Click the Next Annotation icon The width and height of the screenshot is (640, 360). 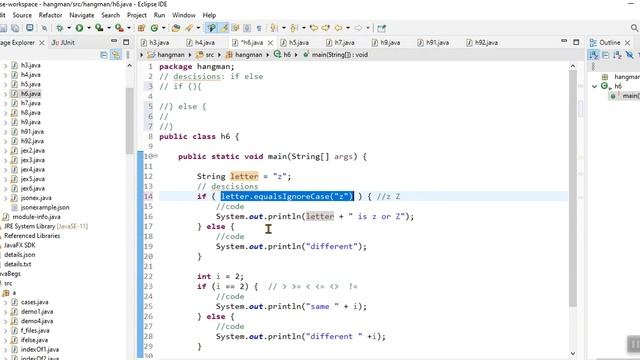click(x=274, y=28)
